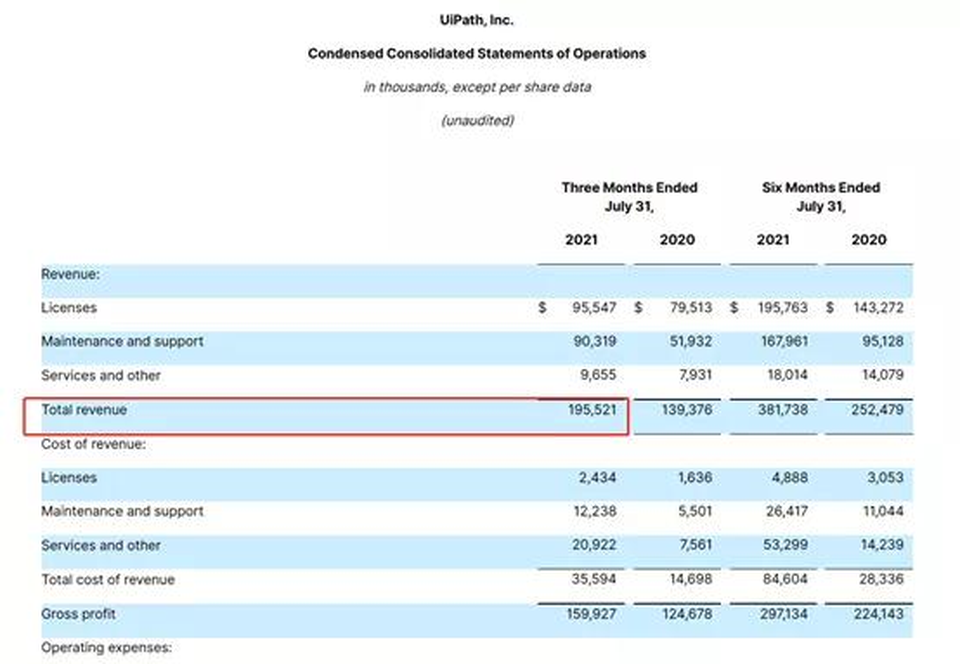Click "Services and other" label under Cost of revenue
960x664 pixels.
tap(101, 545)
